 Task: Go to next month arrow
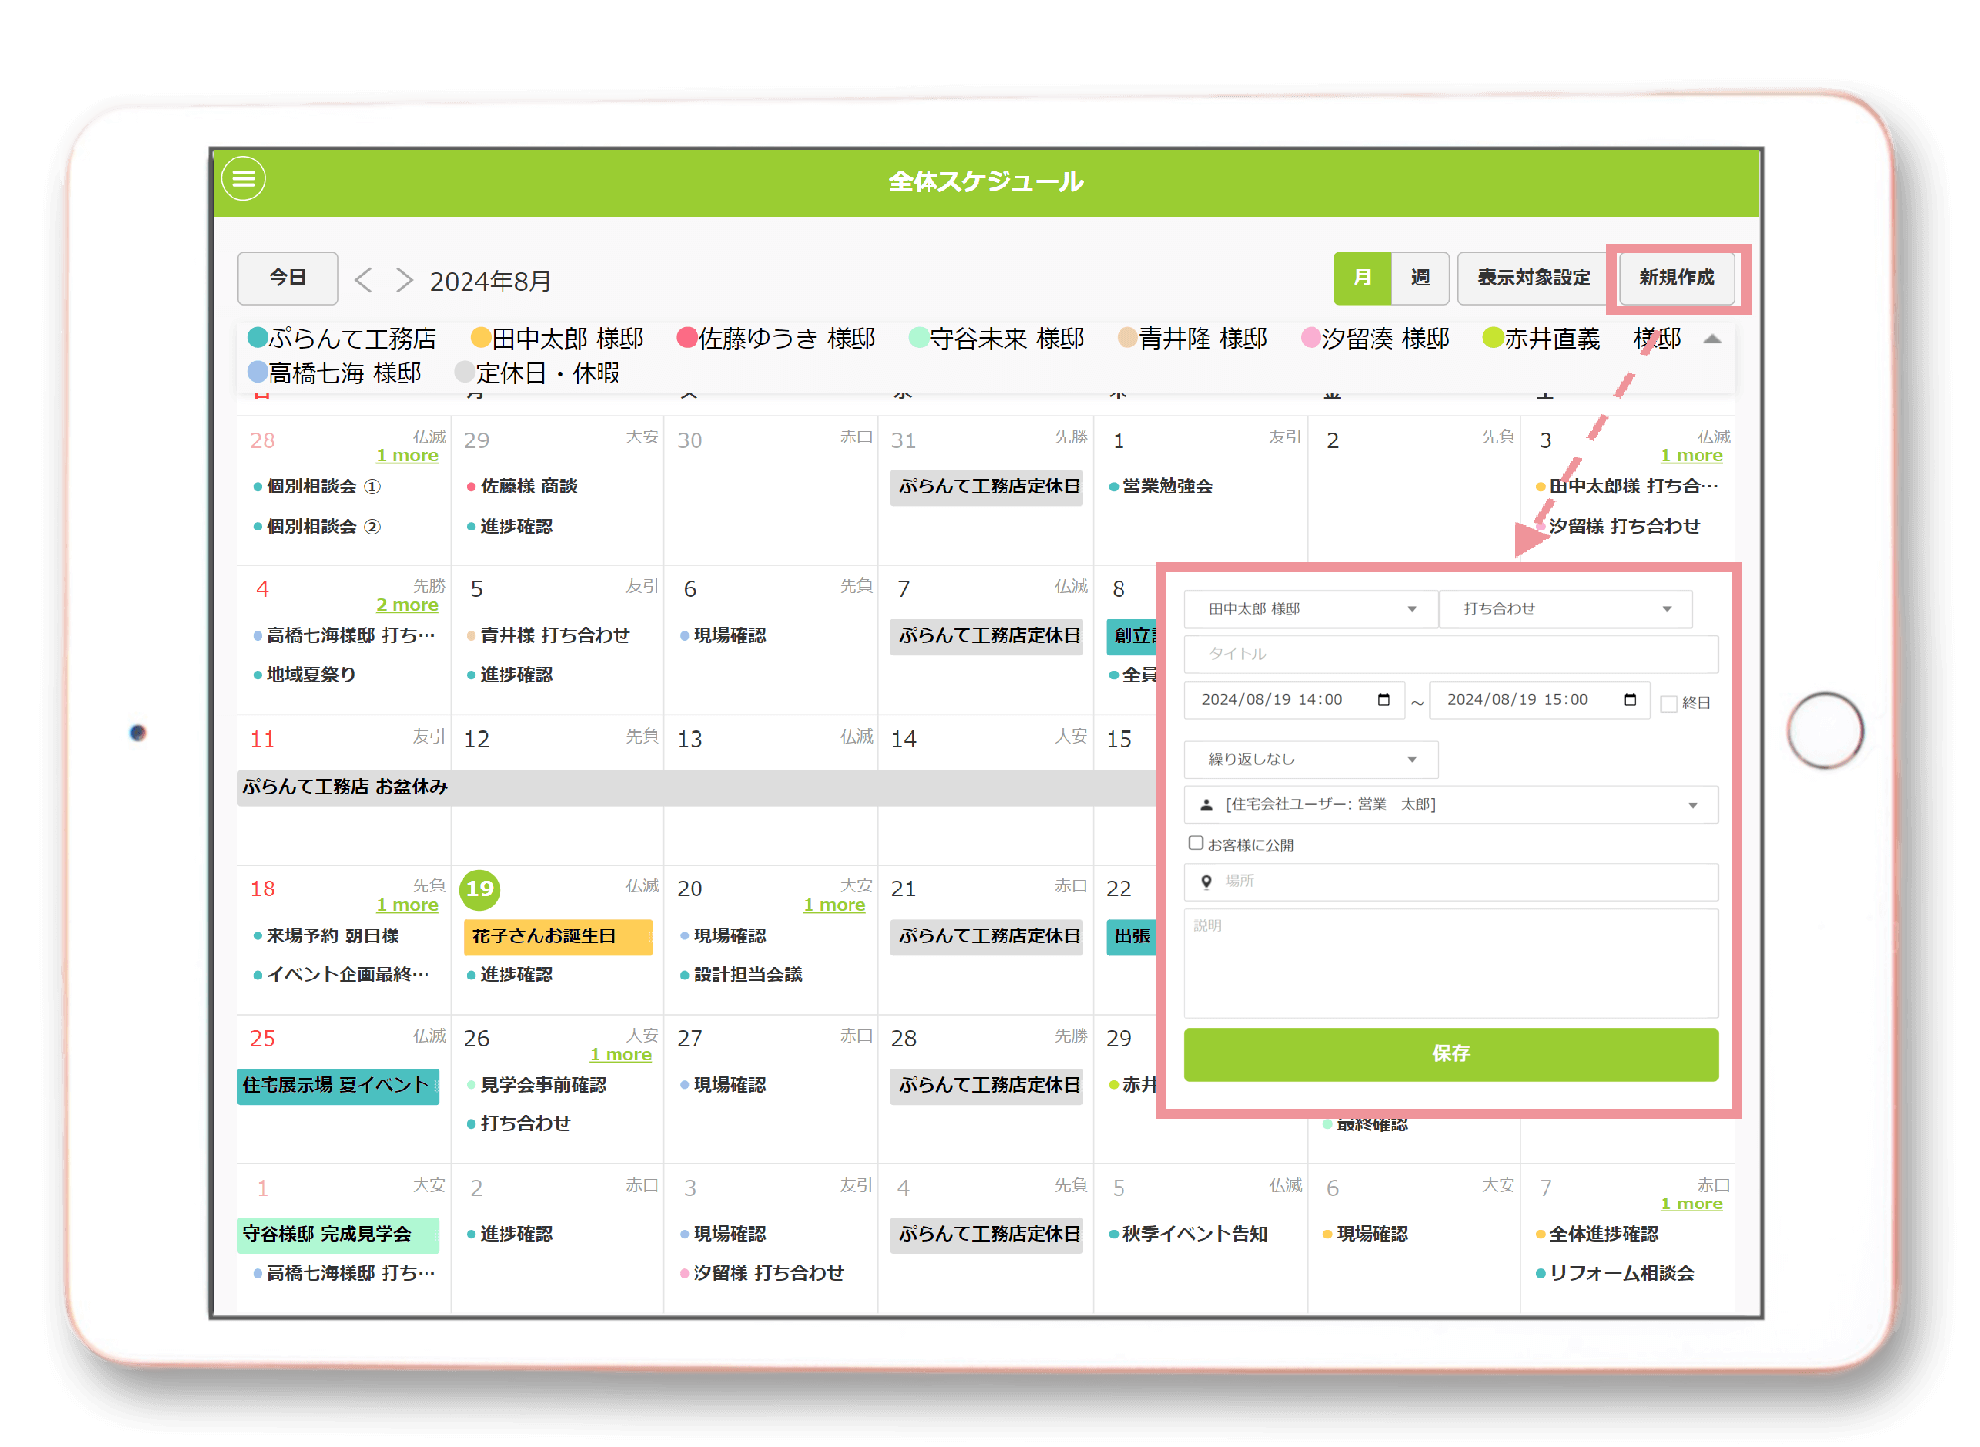(x=404, y=280)
